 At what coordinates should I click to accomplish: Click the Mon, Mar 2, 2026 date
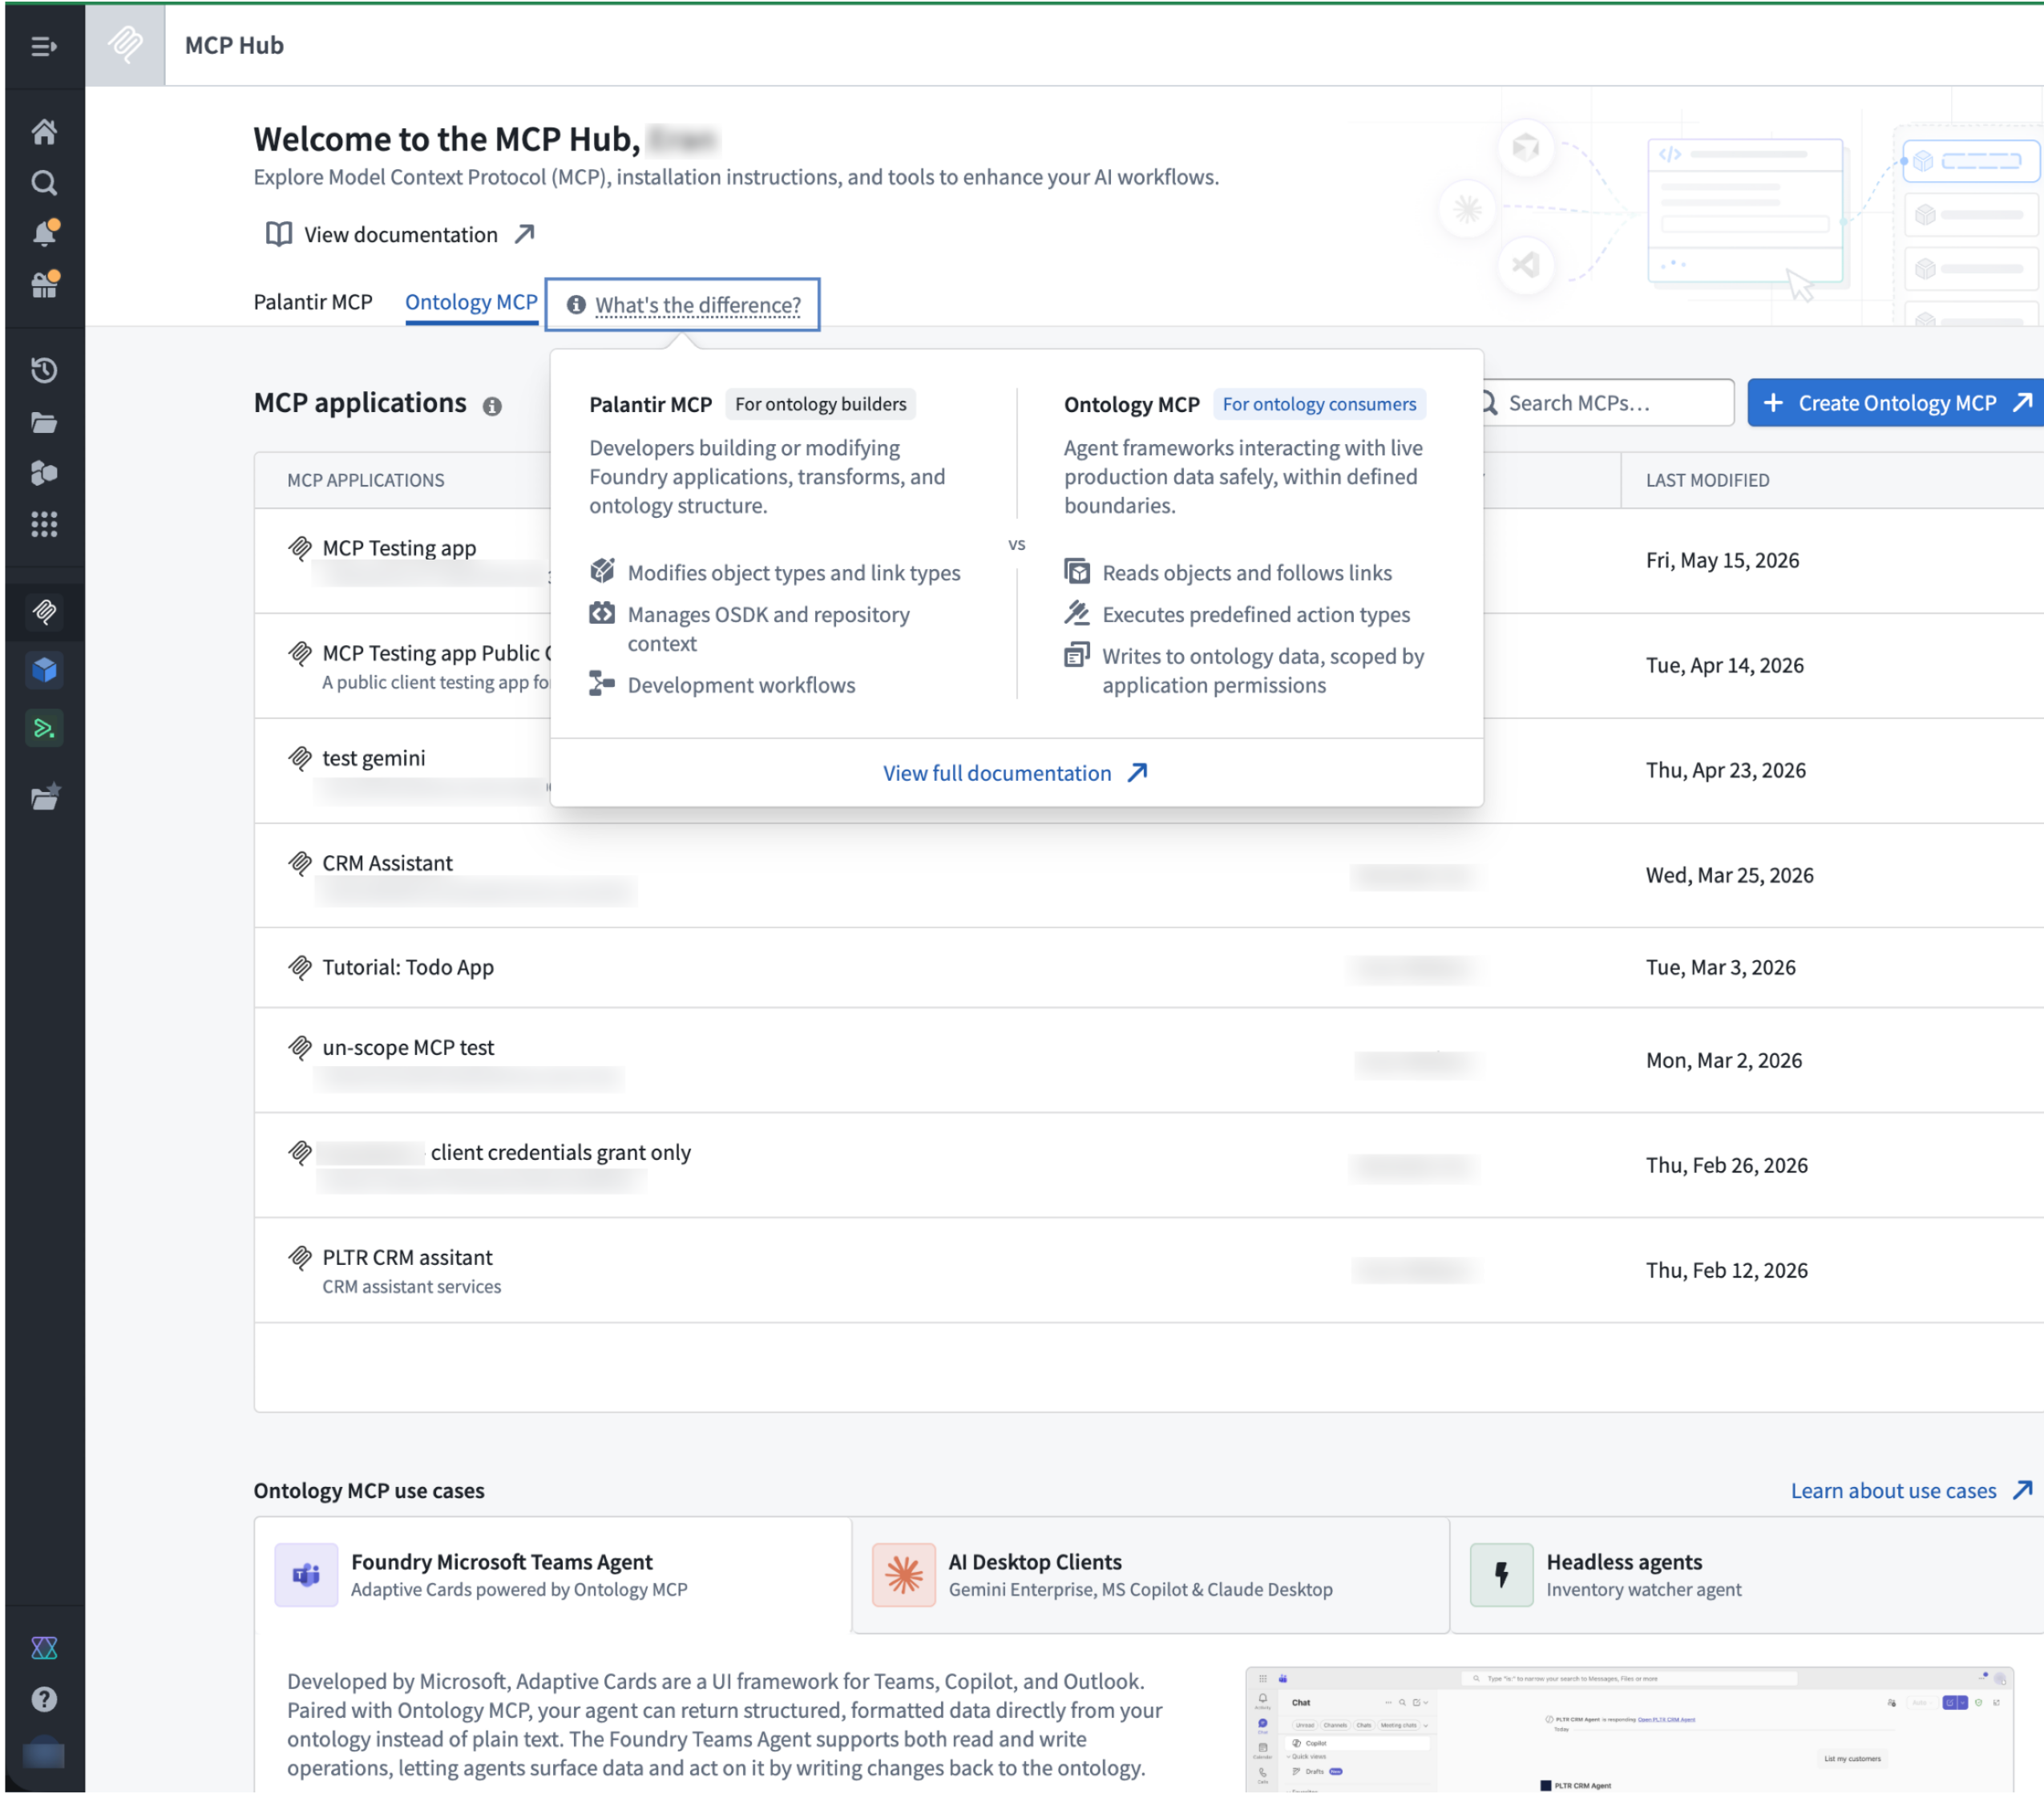1724,1060
